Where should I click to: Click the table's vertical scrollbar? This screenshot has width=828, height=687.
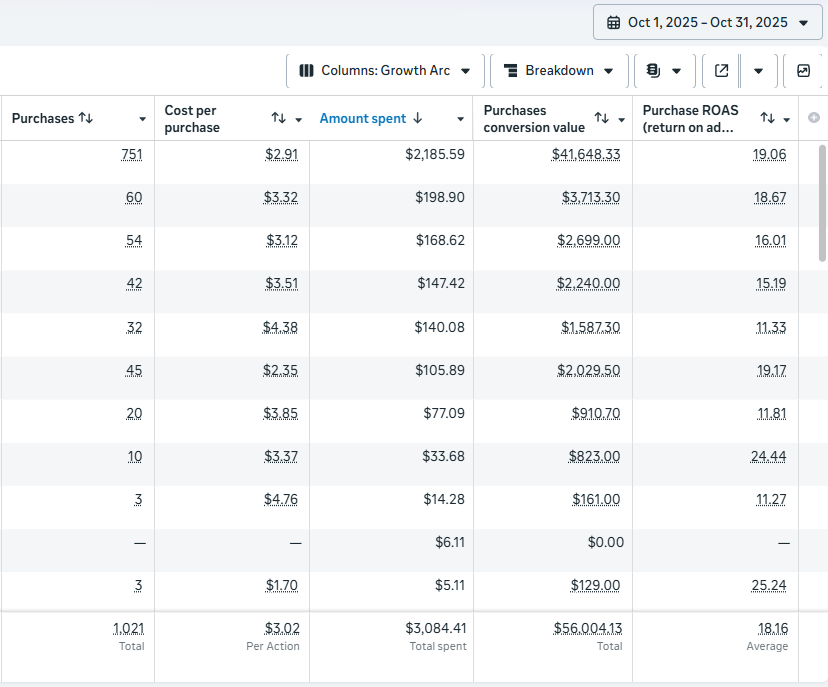[x=822, y=200]
